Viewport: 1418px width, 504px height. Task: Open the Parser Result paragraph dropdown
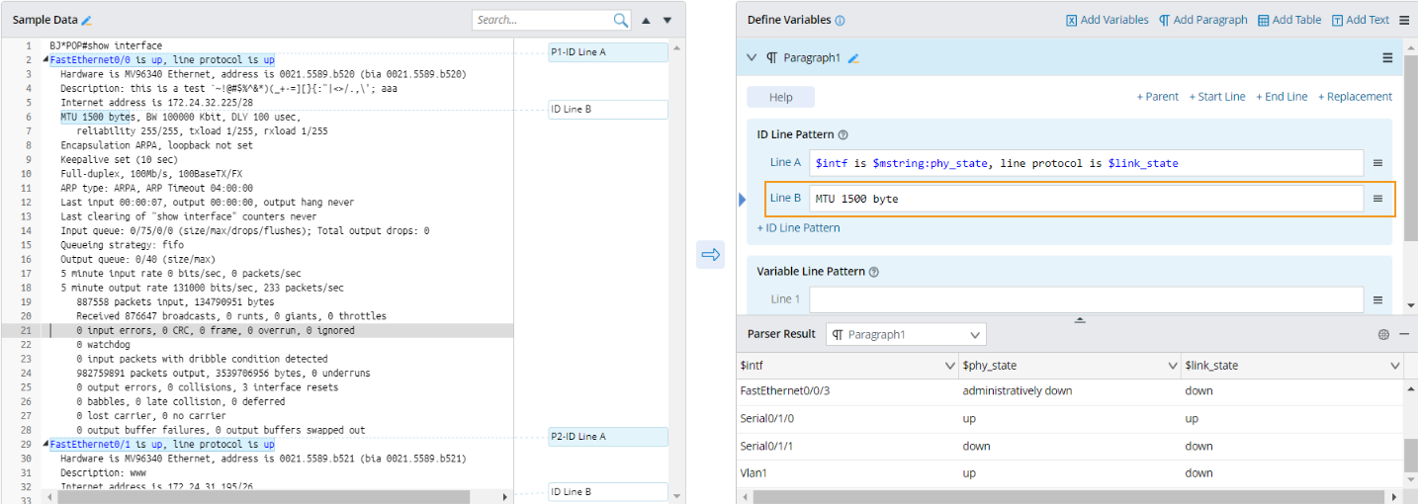tap(905, 334)
